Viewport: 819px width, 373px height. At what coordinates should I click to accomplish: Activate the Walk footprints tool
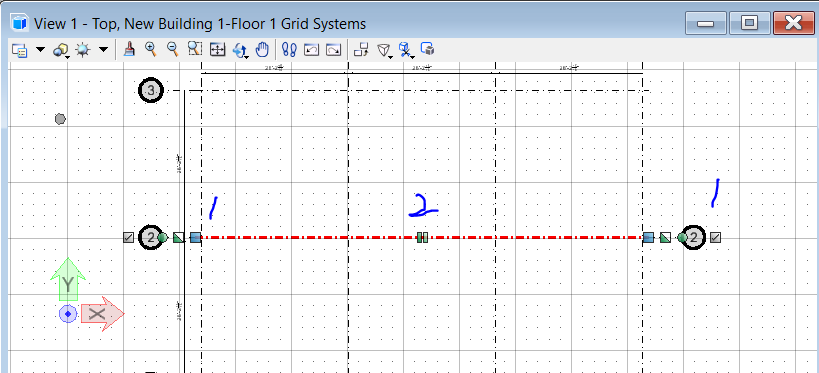tap(289, 50)
